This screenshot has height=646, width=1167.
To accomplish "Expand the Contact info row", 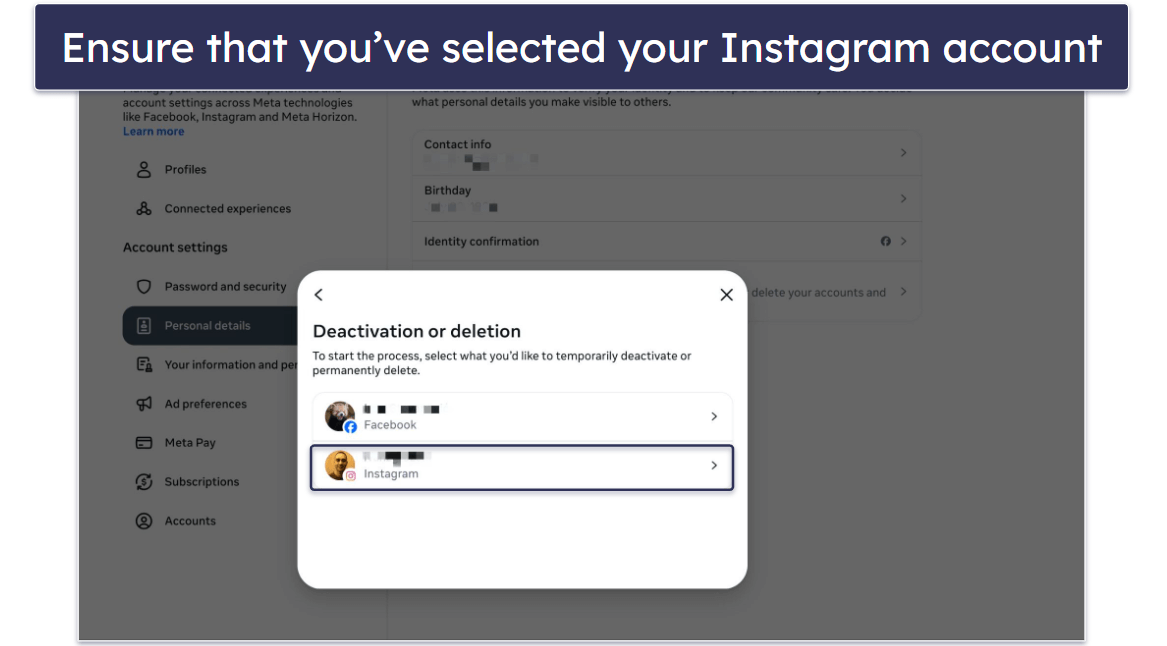I will 665,152.
